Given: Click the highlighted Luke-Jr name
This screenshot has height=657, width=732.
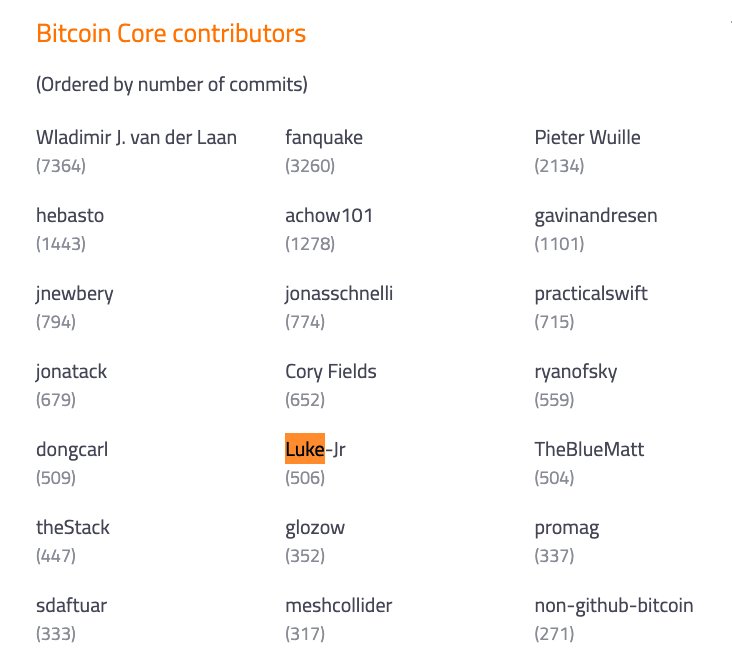Looking at the screenshot, I should 315,450.
